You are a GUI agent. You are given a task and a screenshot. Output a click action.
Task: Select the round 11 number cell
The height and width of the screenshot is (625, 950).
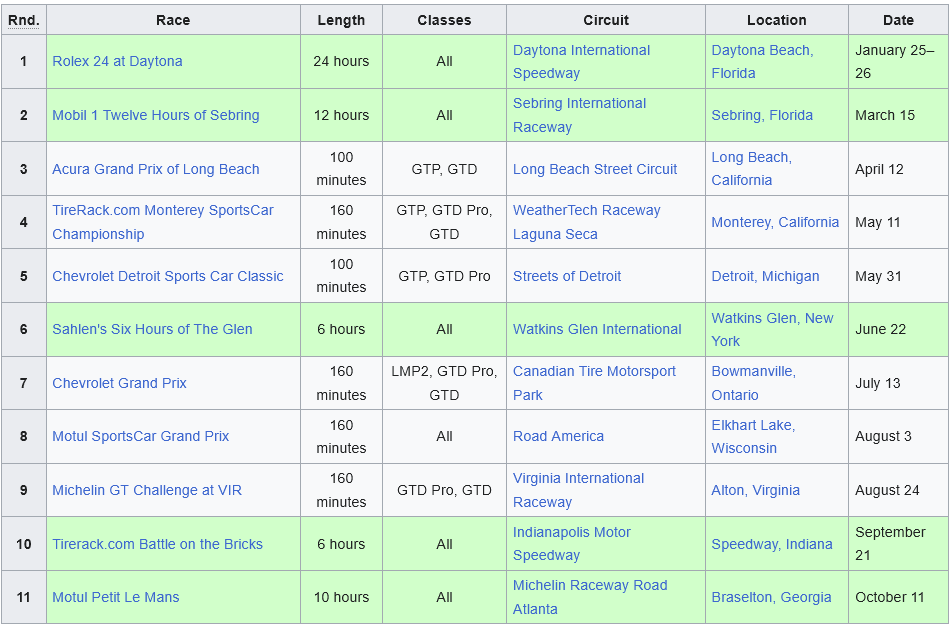pos(24,597)
